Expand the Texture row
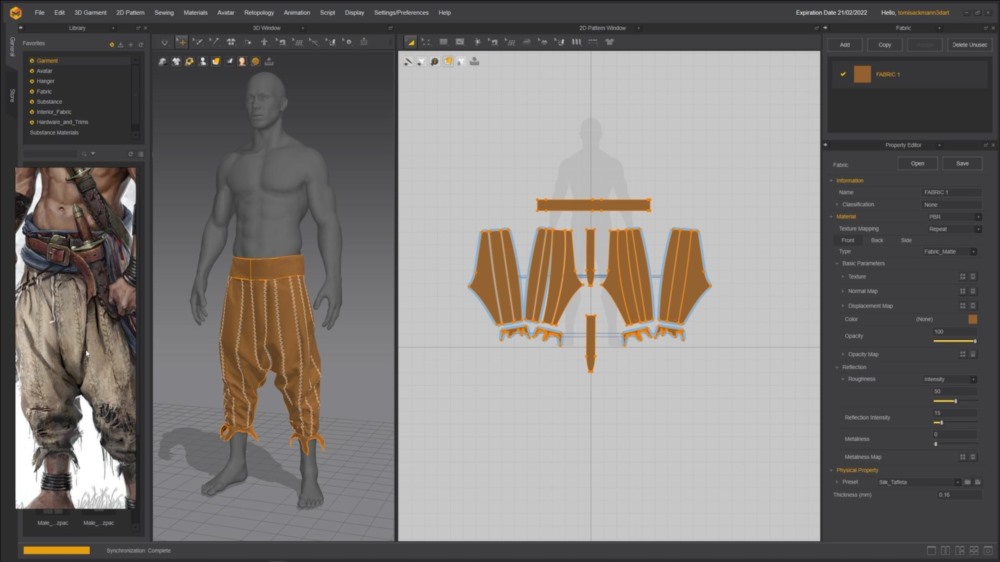 tap(842, 277)
